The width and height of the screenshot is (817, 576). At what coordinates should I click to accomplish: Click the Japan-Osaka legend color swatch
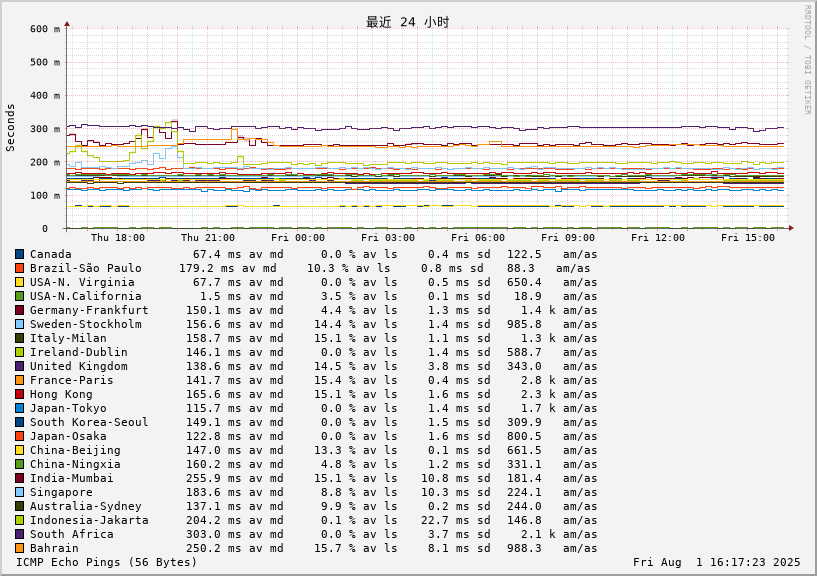(19, 436)
